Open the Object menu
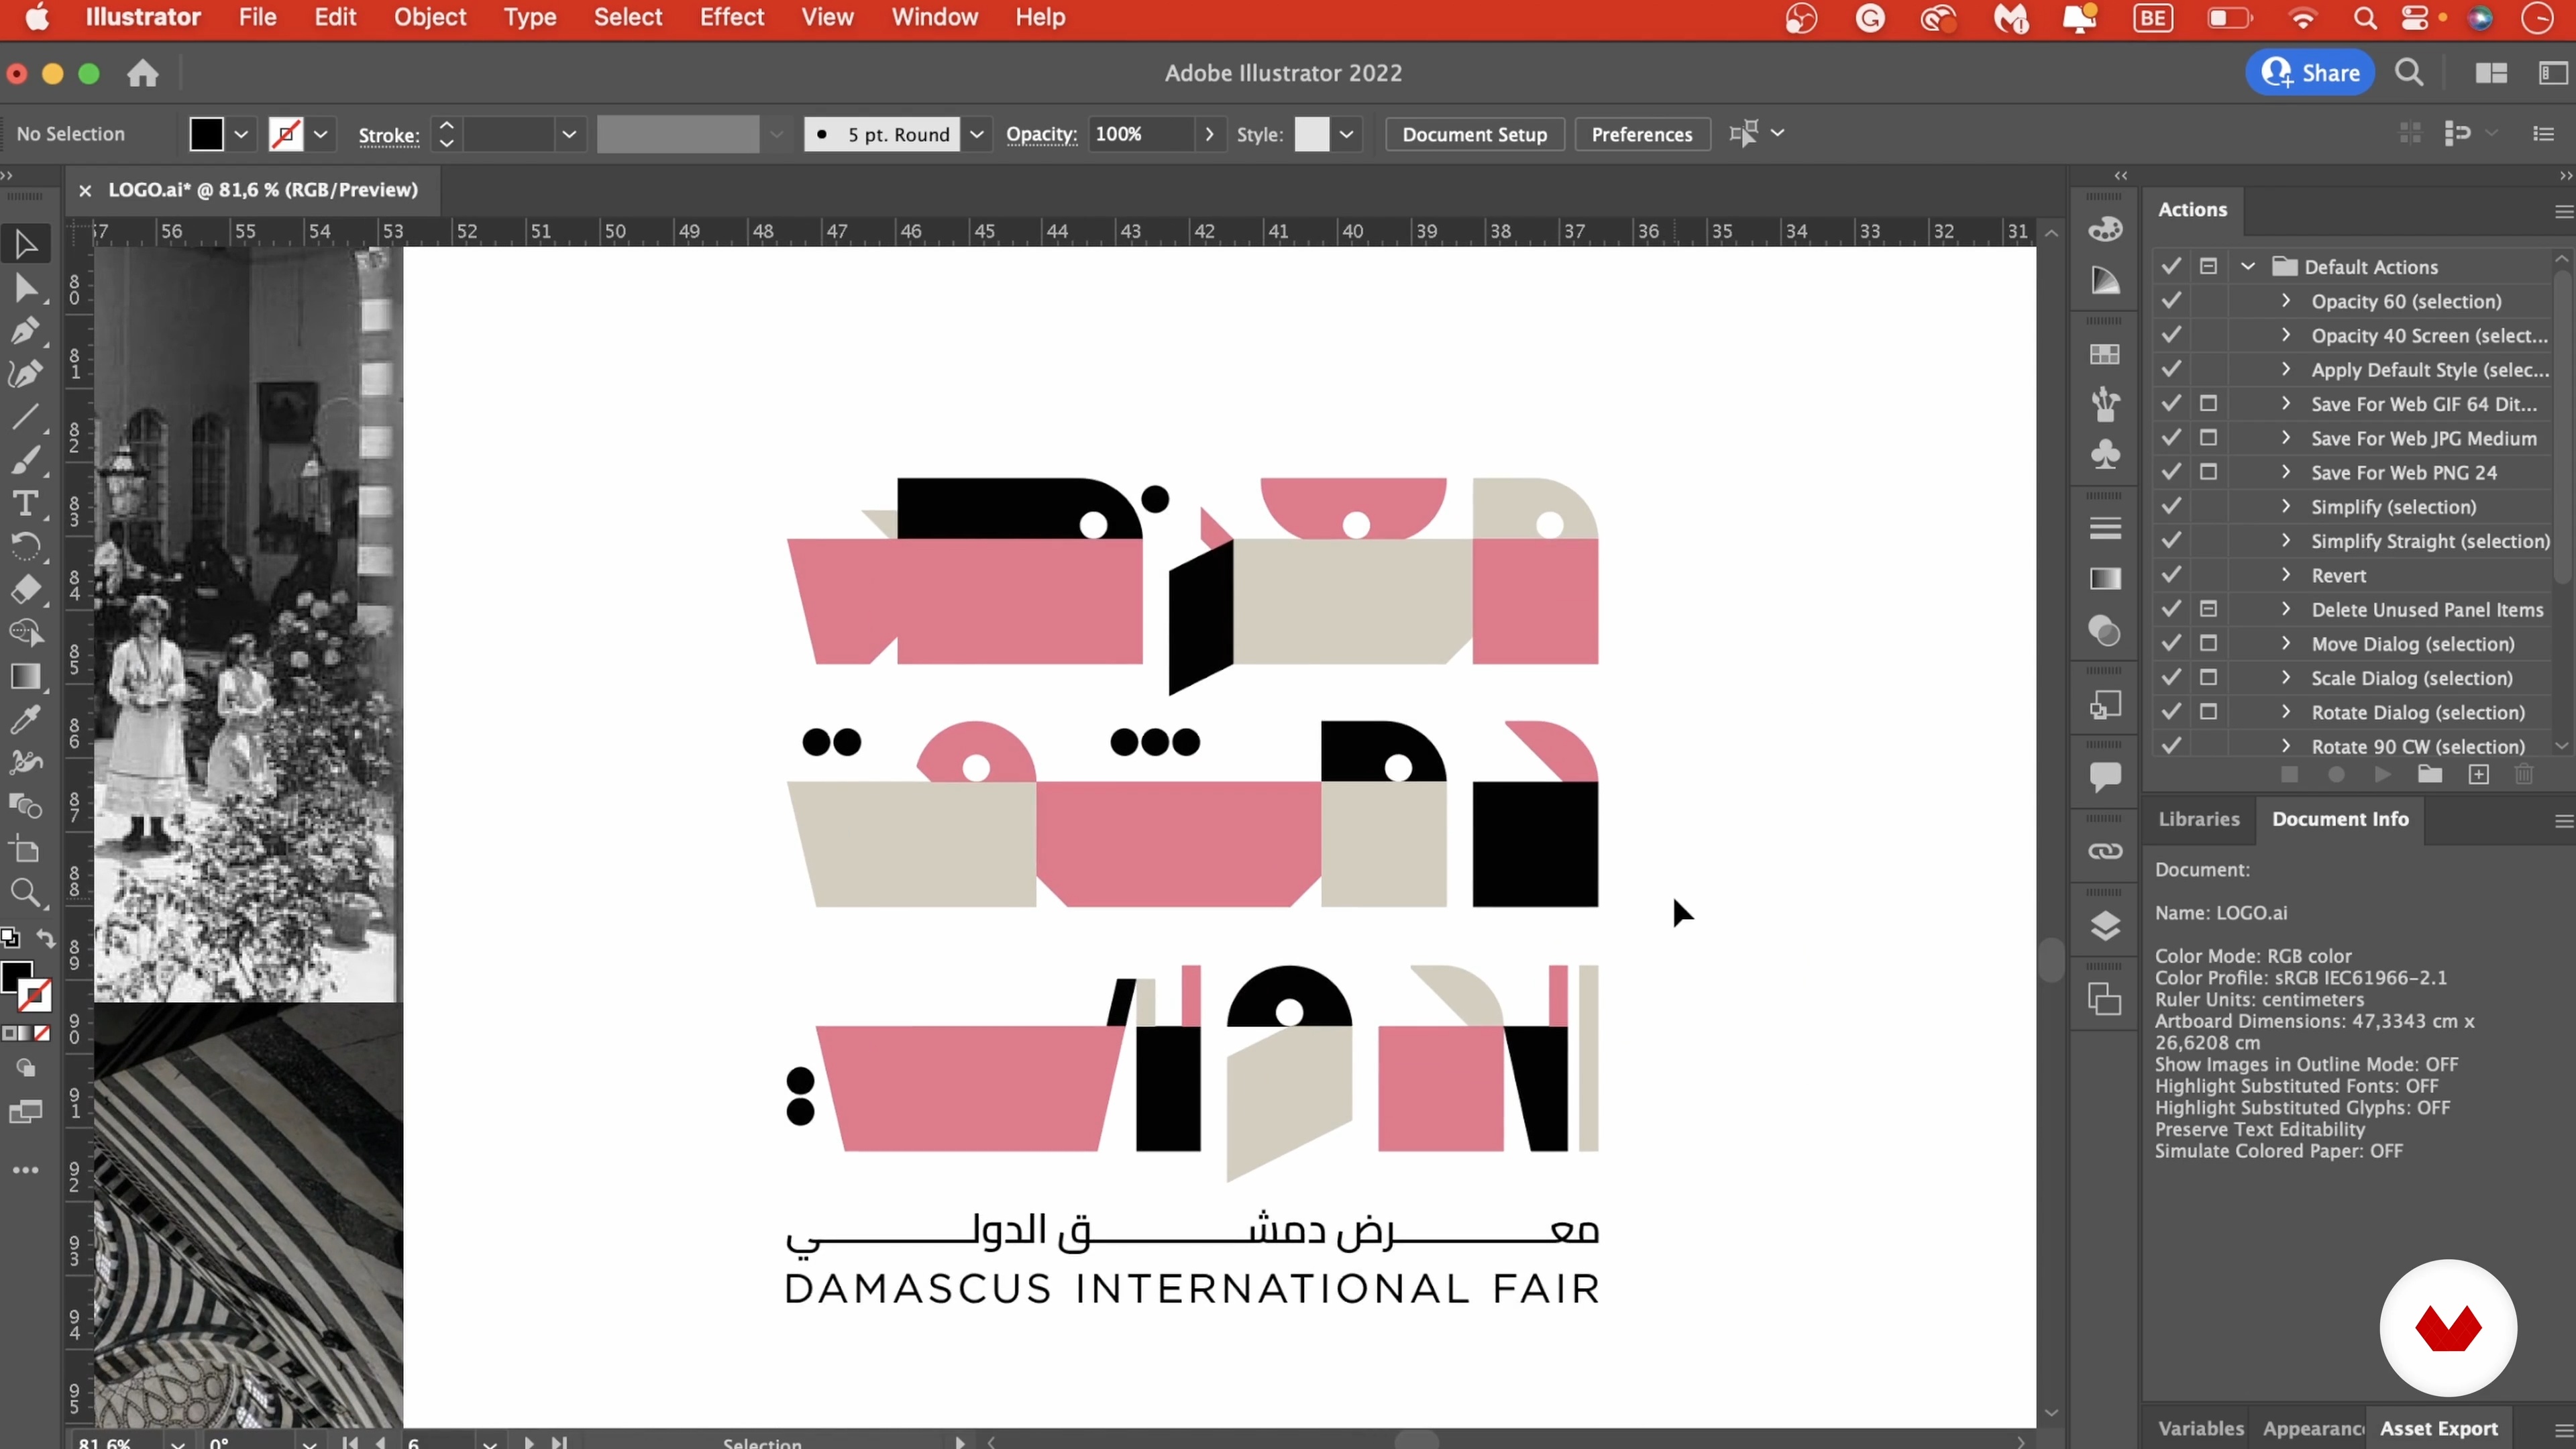 point(429,17)
